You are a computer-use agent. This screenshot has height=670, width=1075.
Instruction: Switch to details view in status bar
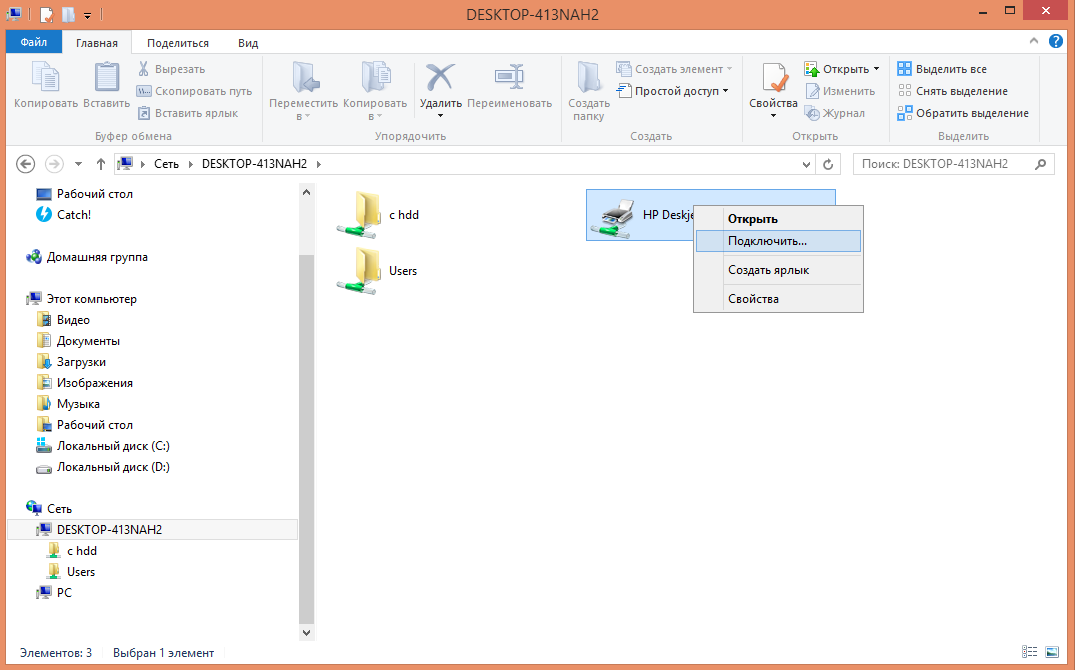click(x=1029, y=652)
